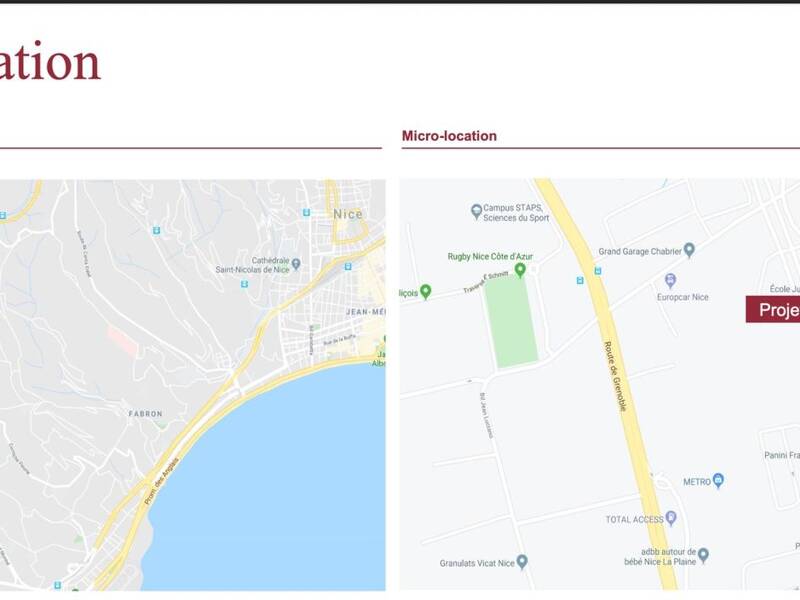800x600 pixels.
Task: Select the green marker on Traverse E Schmitt
Action: 426,291
